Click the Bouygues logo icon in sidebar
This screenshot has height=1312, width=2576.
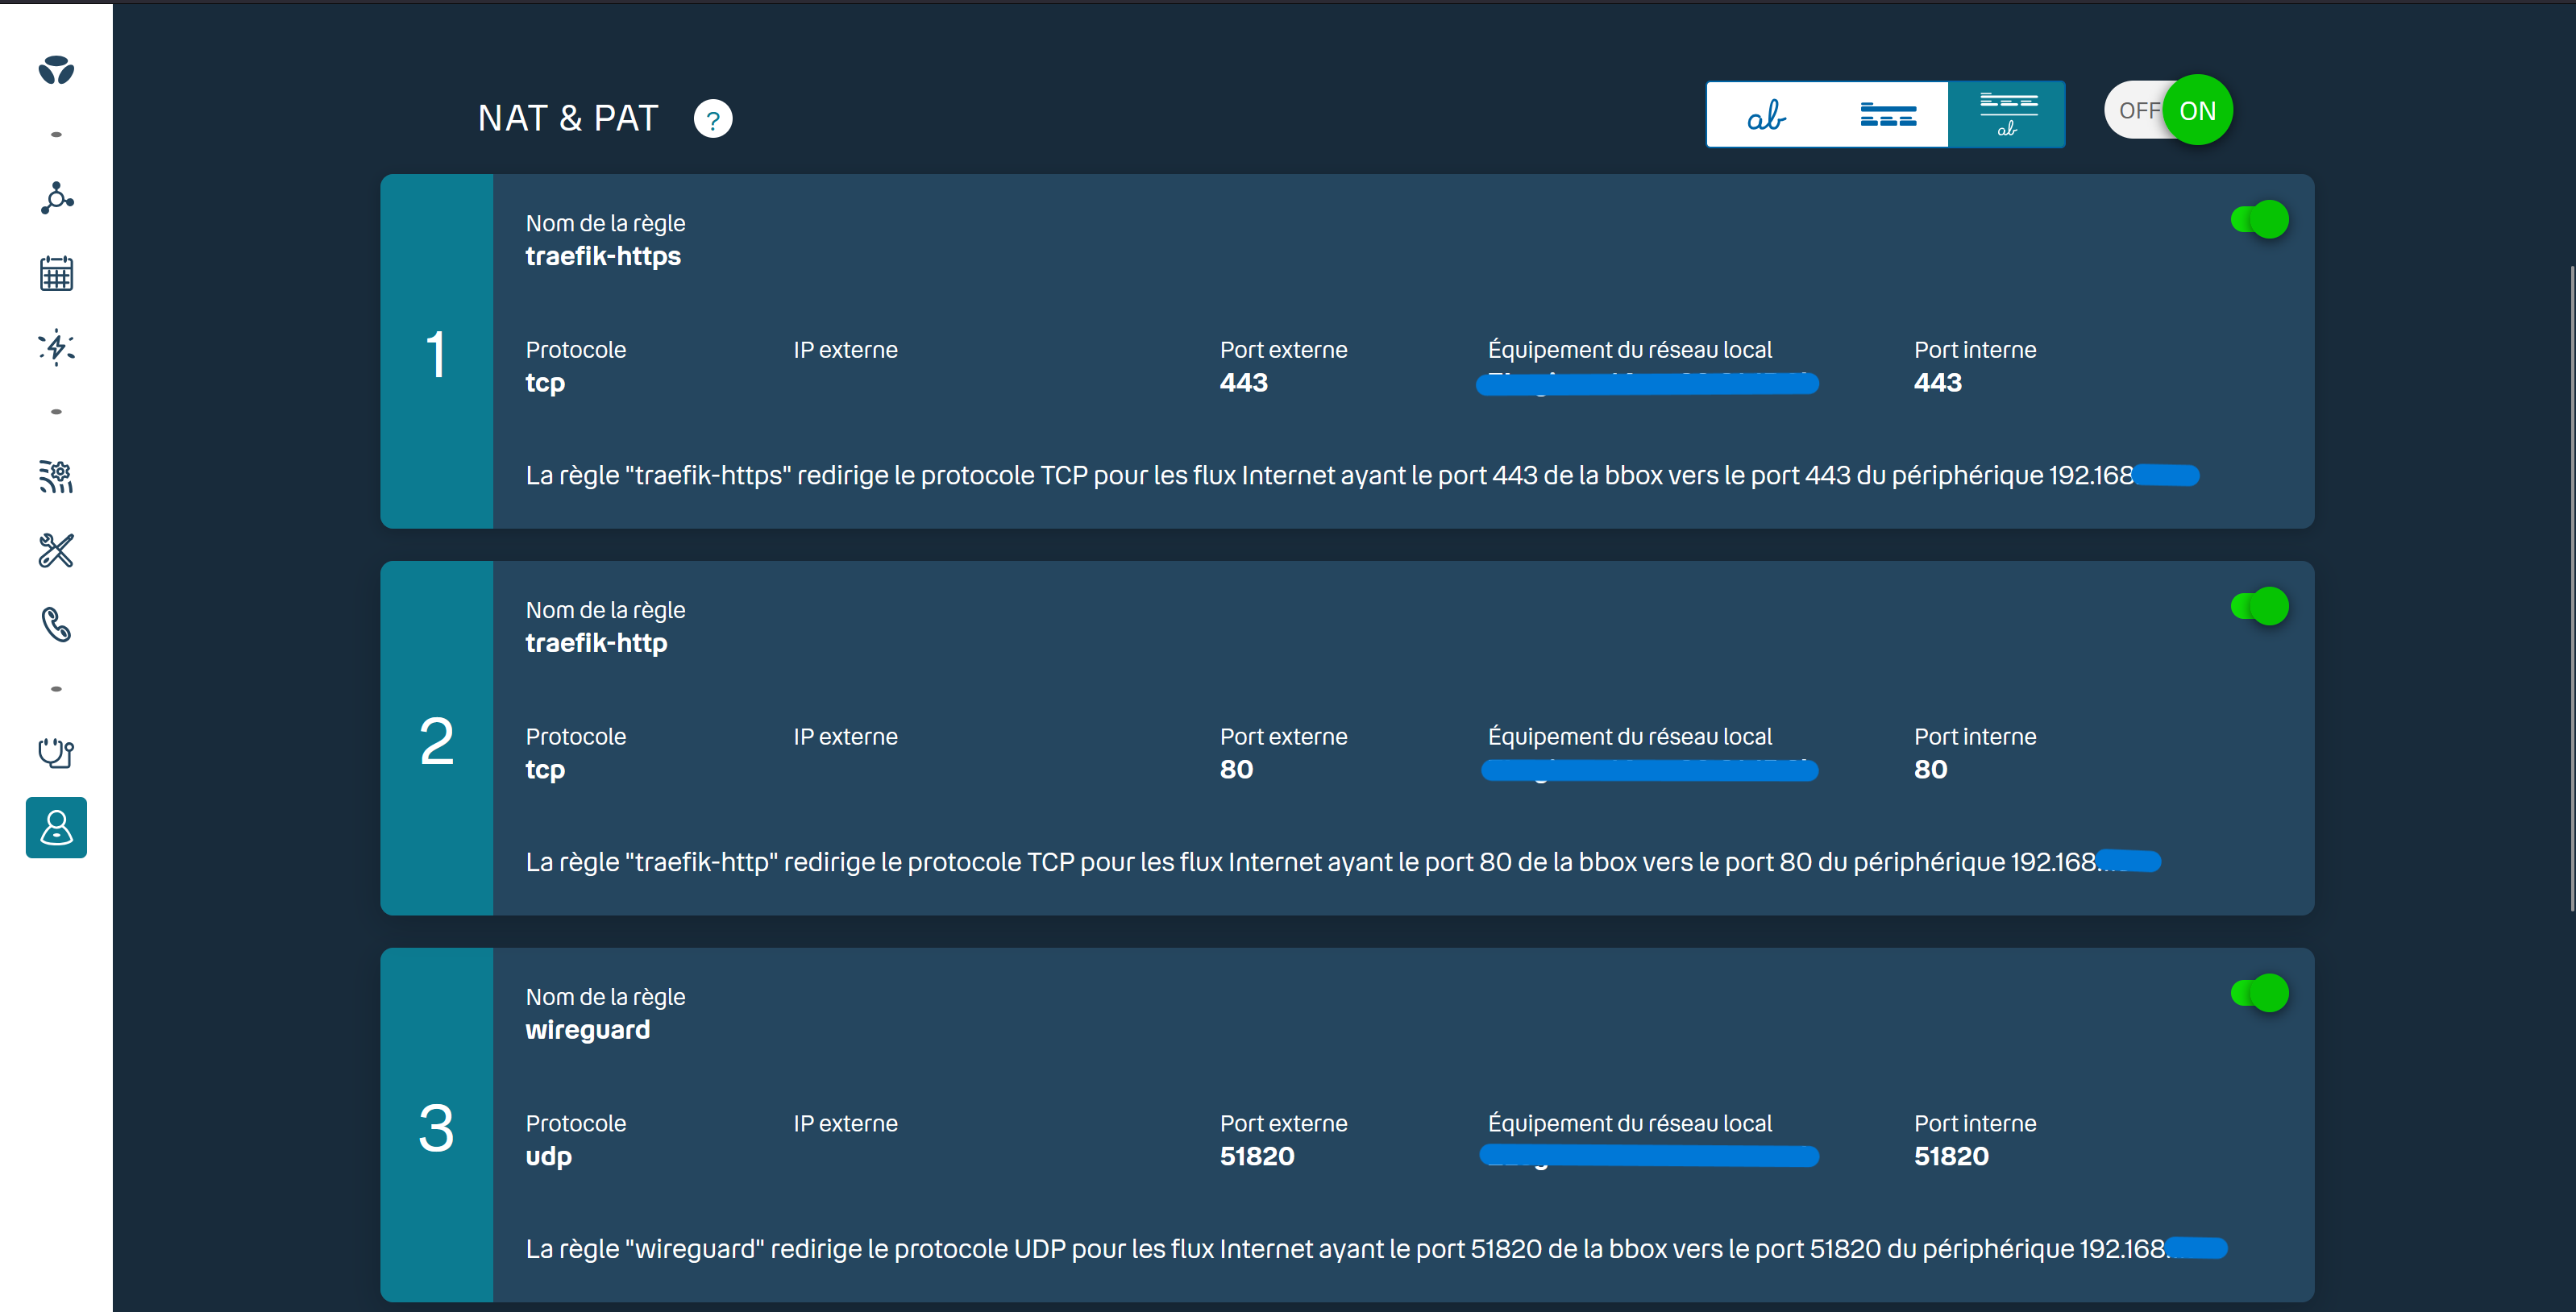click(x=56, y=70)
